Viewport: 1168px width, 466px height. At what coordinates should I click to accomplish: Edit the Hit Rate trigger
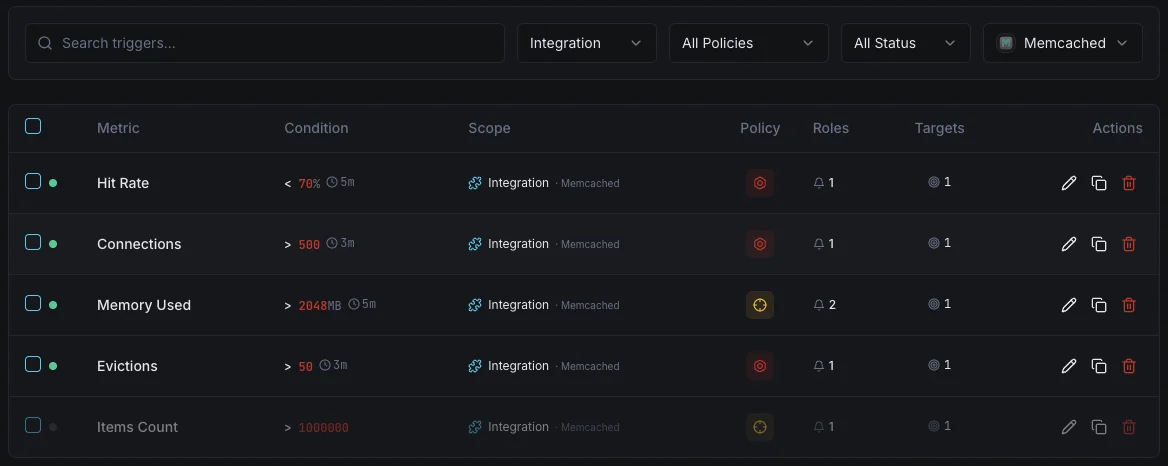[1068, 183]
